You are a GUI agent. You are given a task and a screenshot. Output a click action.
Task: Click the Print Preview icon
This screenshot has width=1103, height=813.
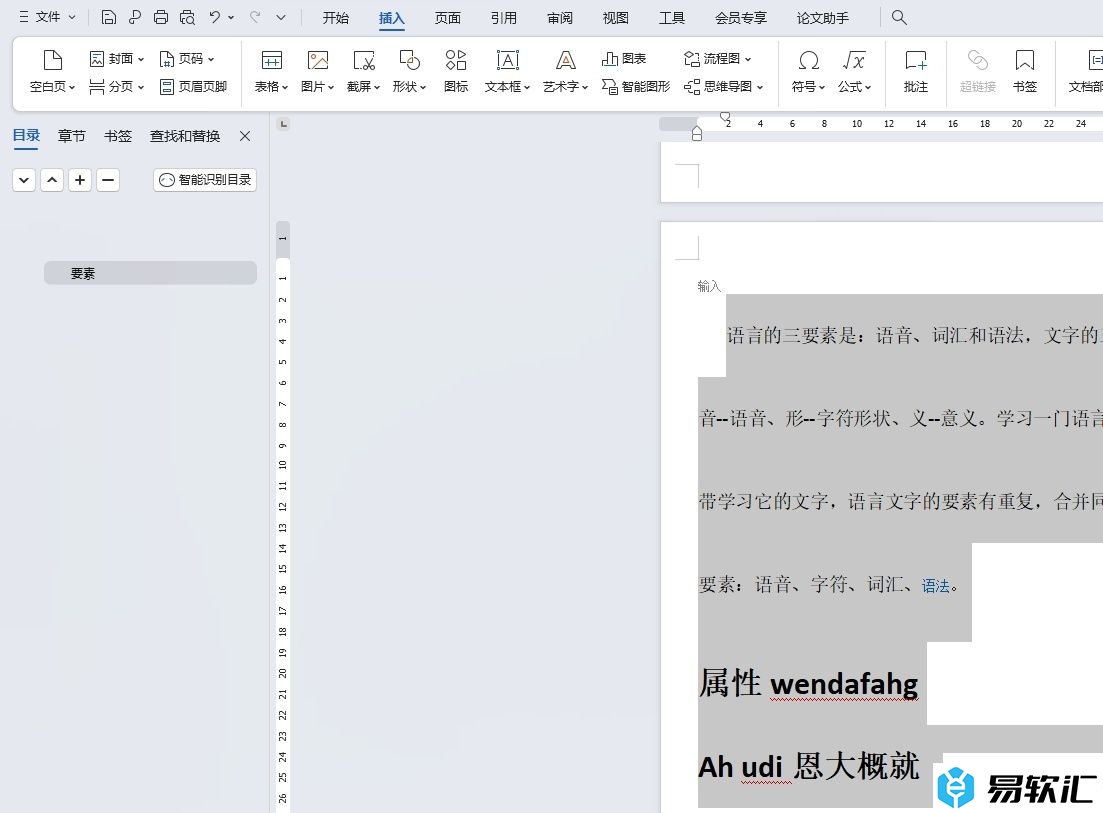[x=187, y=17]
